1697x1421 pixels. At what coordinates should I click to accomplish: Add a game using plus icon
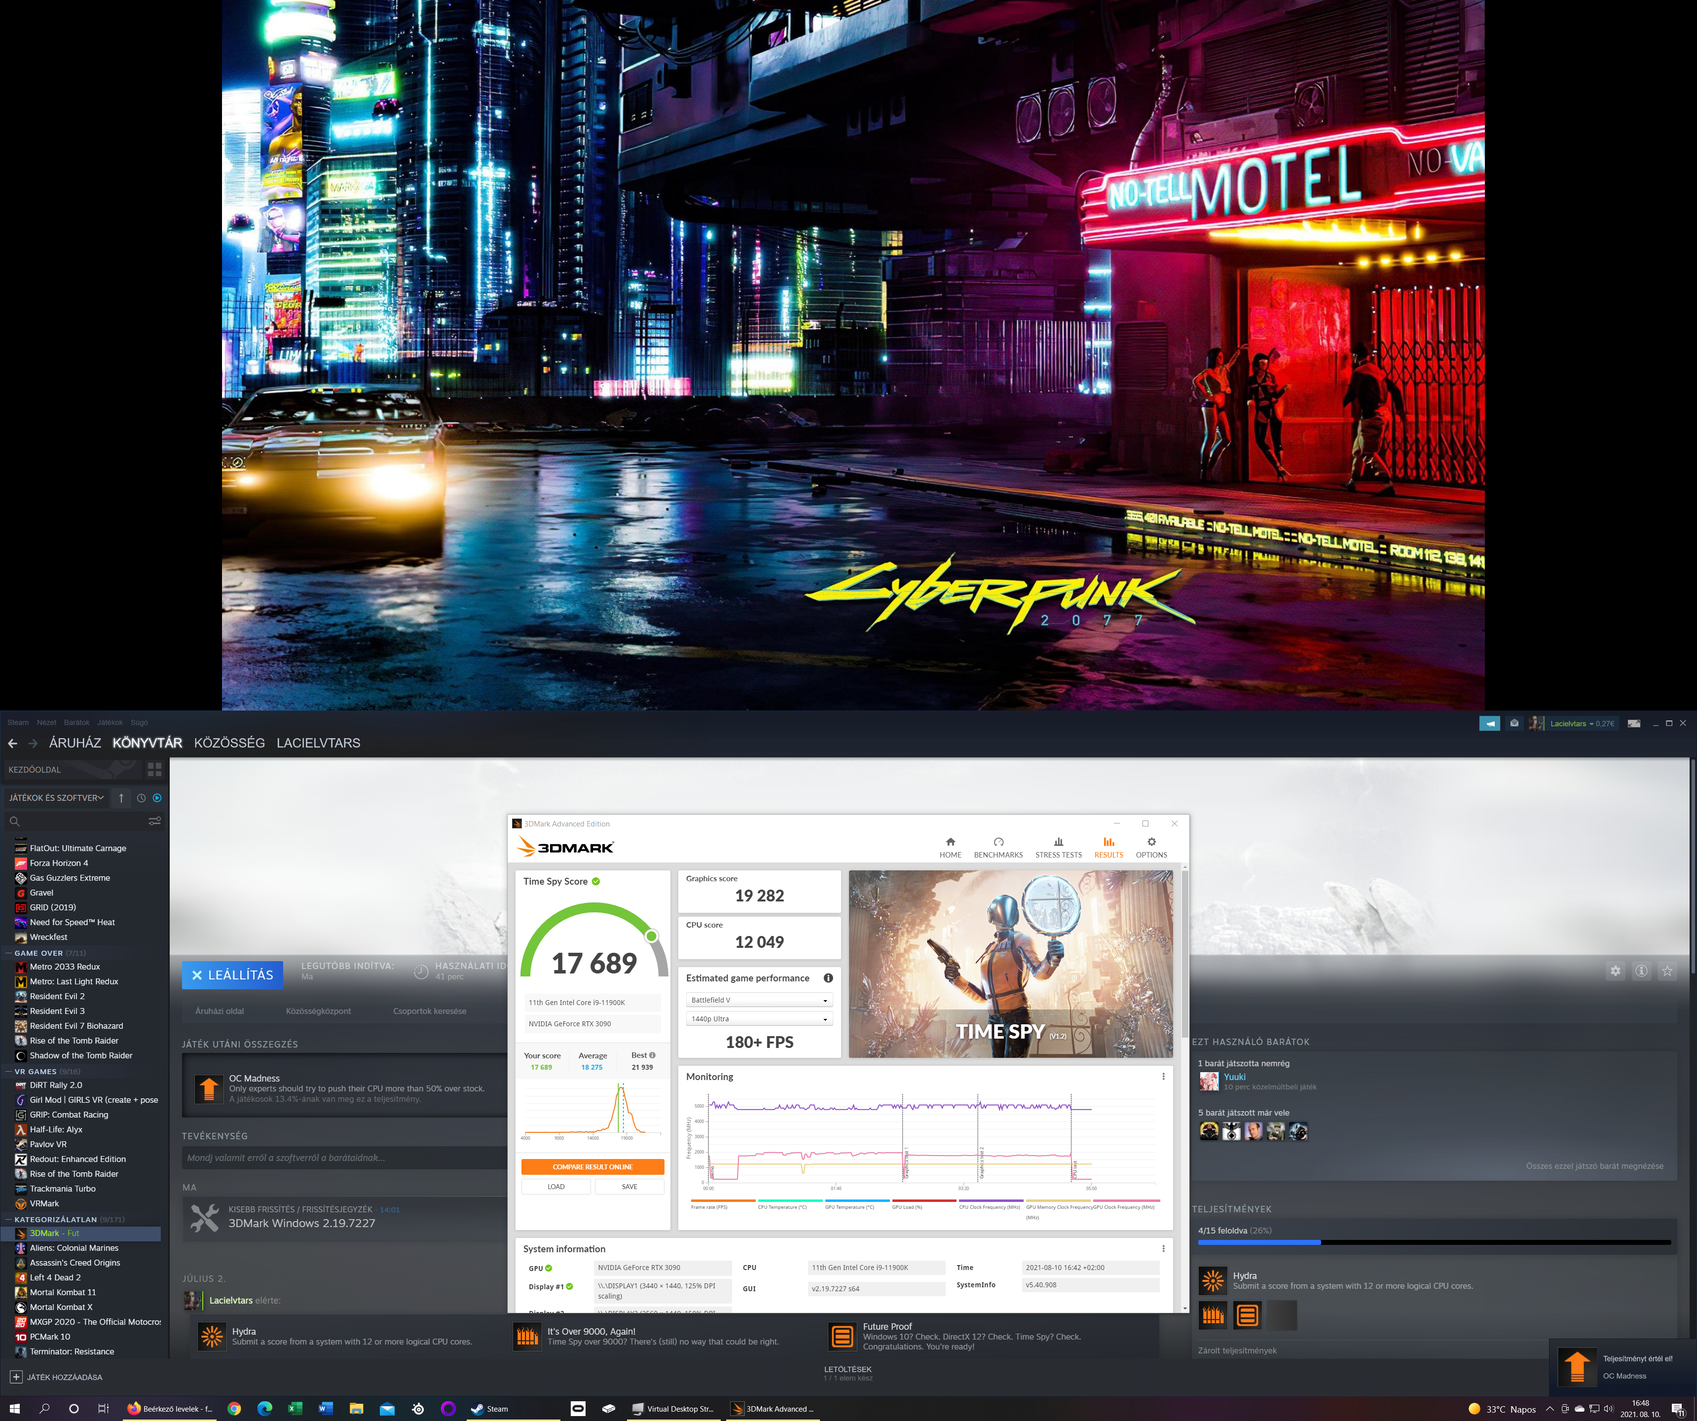[x=16, y=1377]
